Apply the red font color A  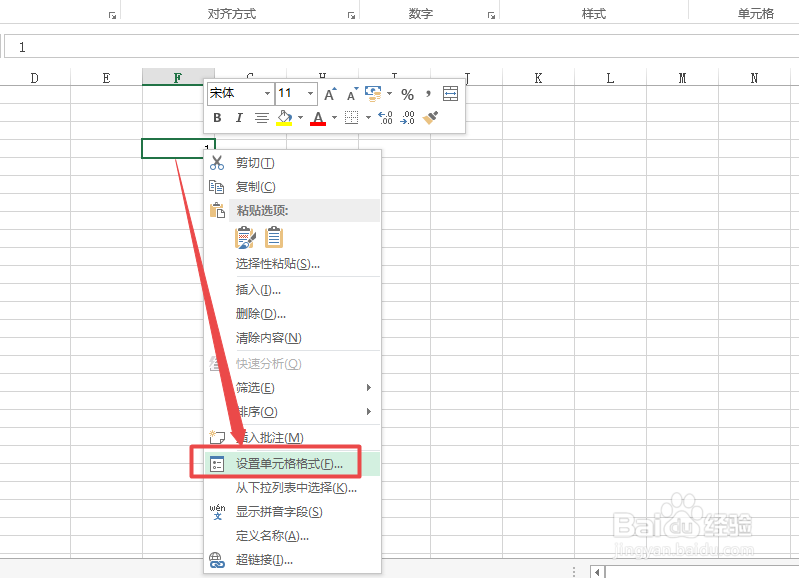pyautogui.click(x=318, y=118)
